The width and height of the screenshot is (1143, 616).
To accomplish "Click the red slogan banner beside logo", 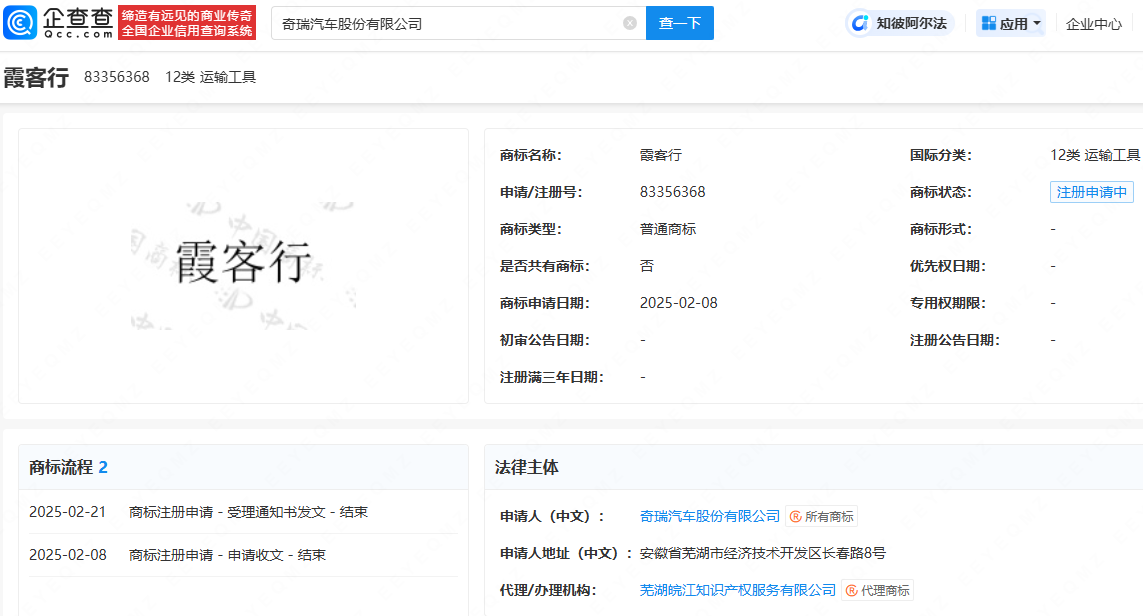I will tap(187, 23).
